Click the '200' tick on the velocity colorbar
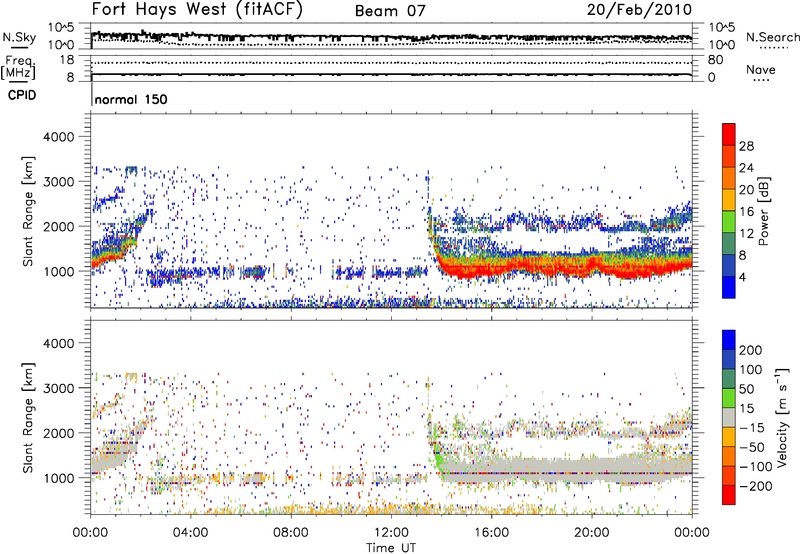The image size is (800, 554). 751,350
